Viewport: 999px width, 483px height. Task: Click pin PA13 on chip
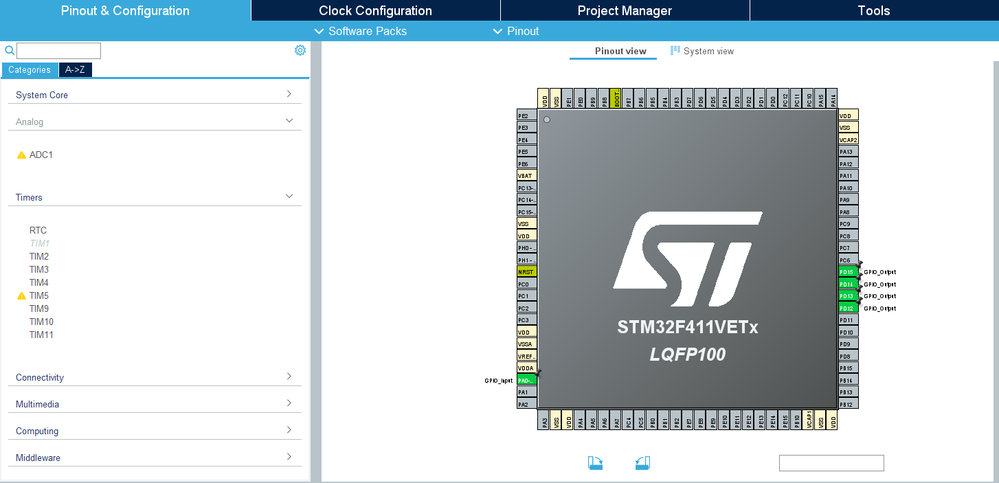pyautogui.click(x=848, y=152)
